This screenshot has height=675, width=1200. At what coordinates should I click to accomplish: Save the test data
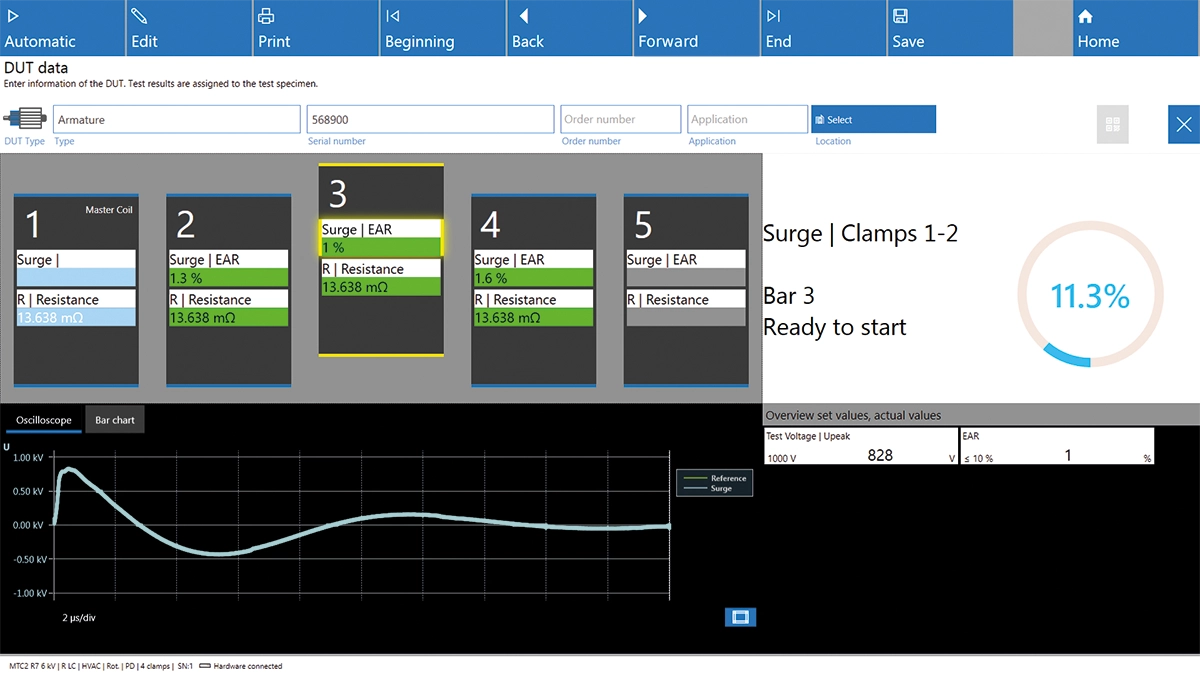point(948,28)
